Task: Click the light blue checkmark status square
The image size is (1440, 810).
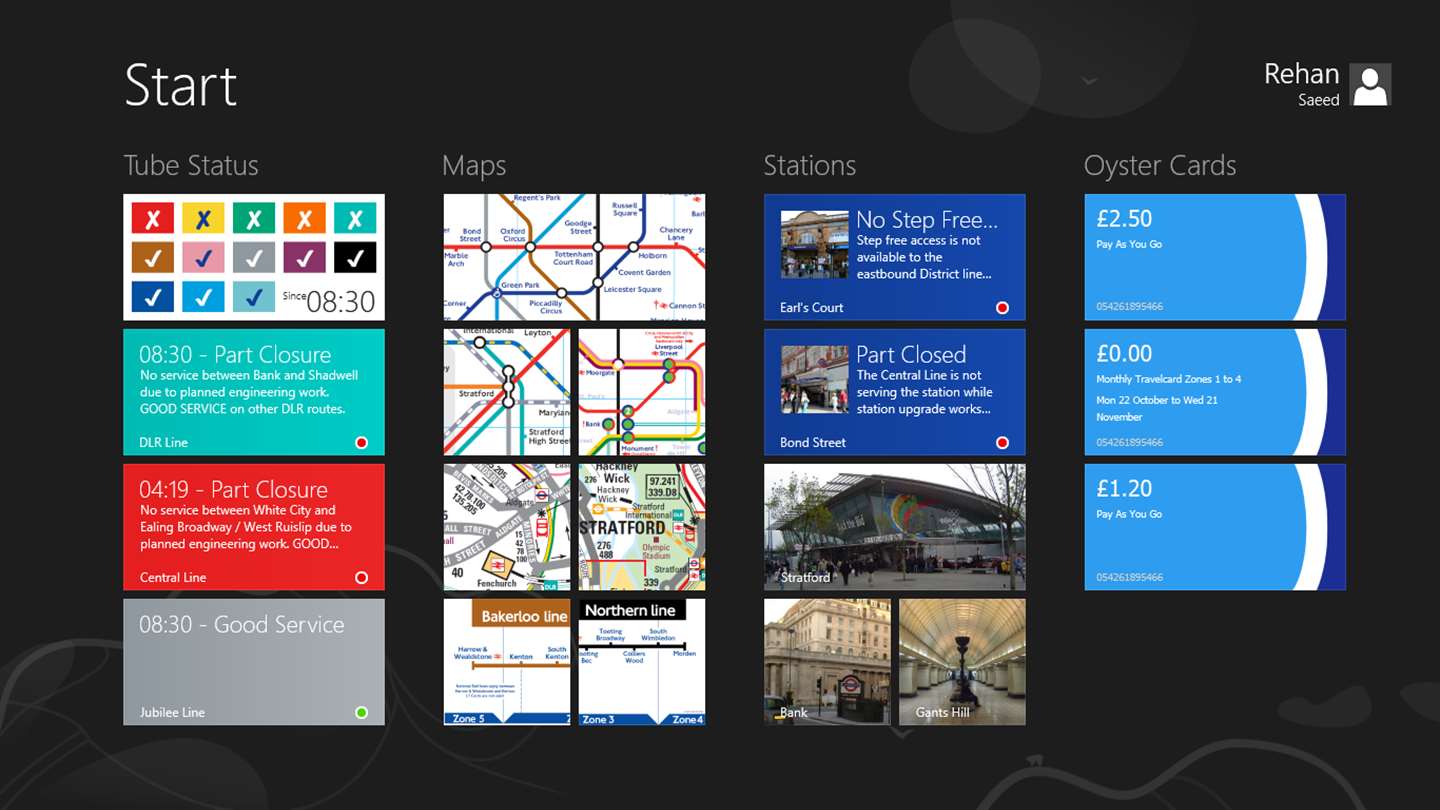Action: (203, 296)
